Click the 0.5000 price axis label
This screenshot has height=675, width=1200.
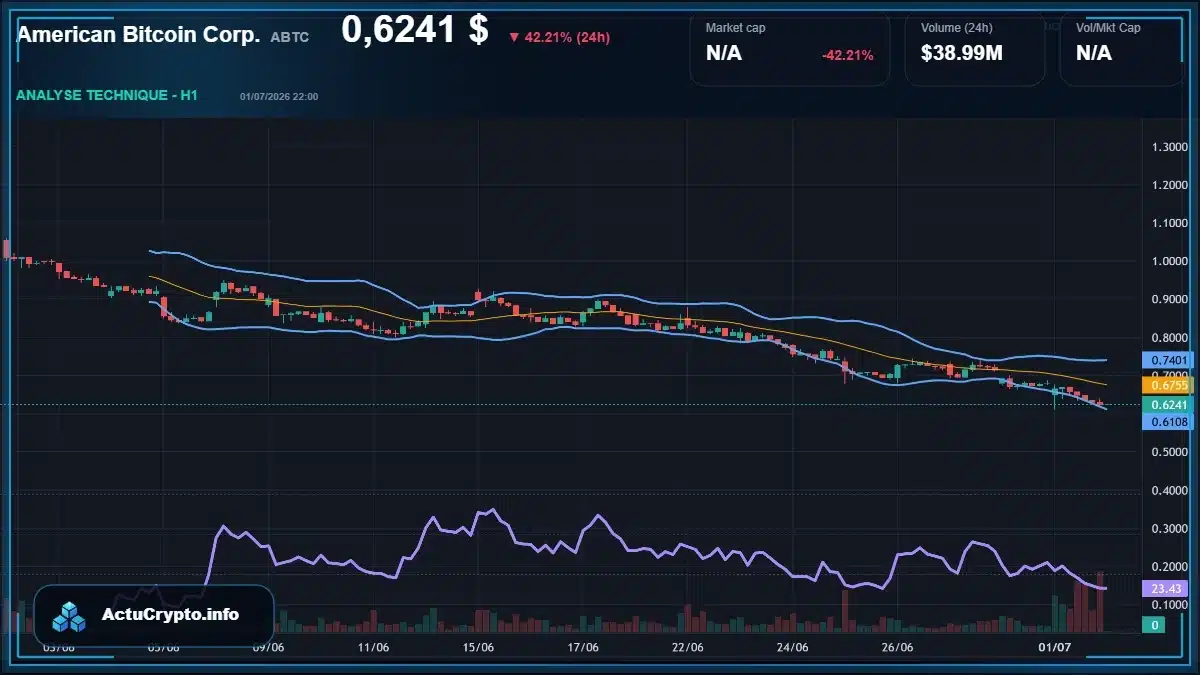1170,452
